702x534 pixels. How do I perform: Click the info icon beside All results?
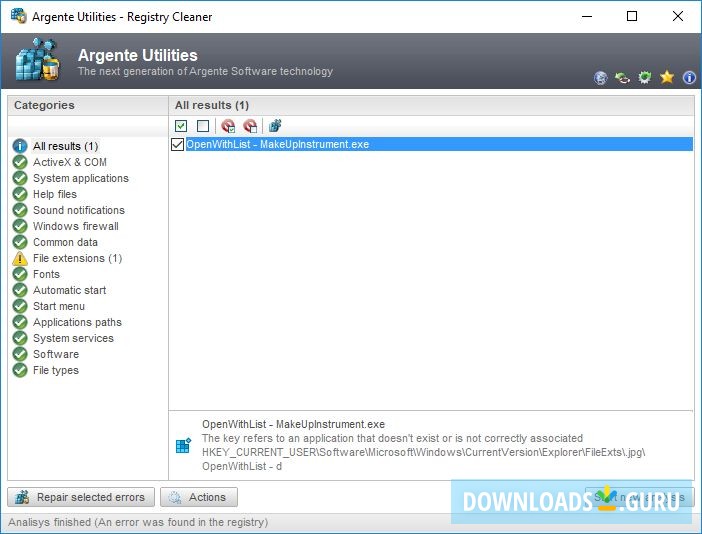(x=20, y=146)
